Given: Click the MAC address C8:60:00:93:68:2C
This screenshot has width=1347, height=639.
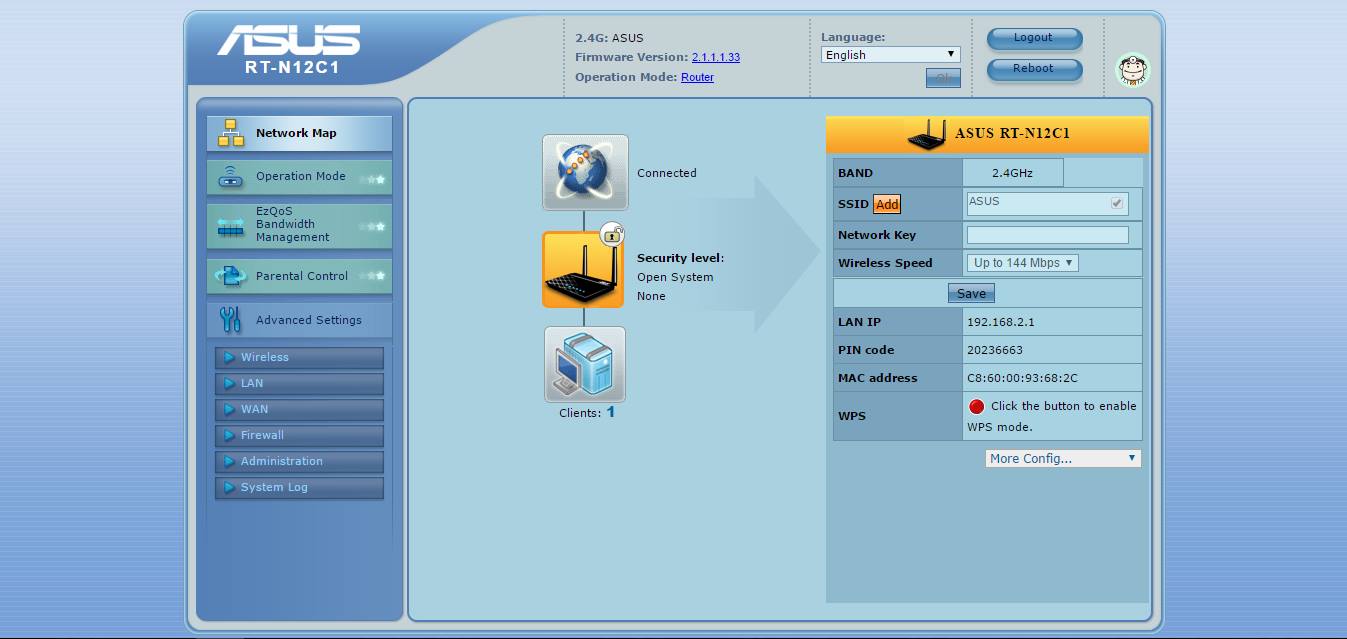Looking at the screenshot, I should 1022,378.
